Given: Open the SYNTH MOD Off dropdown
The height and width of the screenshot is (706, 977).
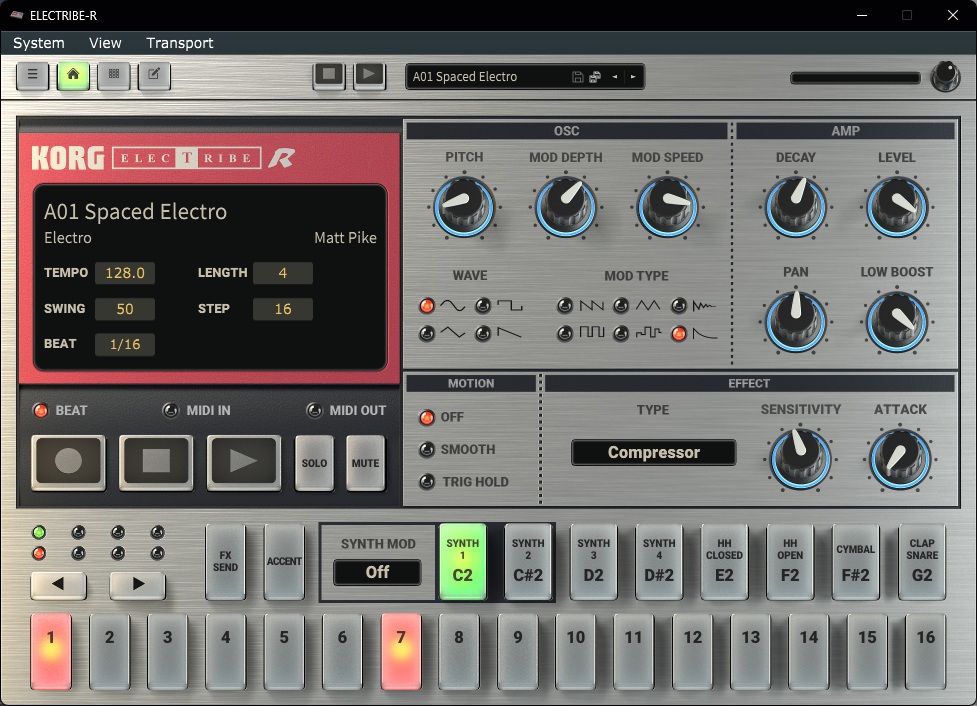Looking at the screenshot, I should coord(377,572).
